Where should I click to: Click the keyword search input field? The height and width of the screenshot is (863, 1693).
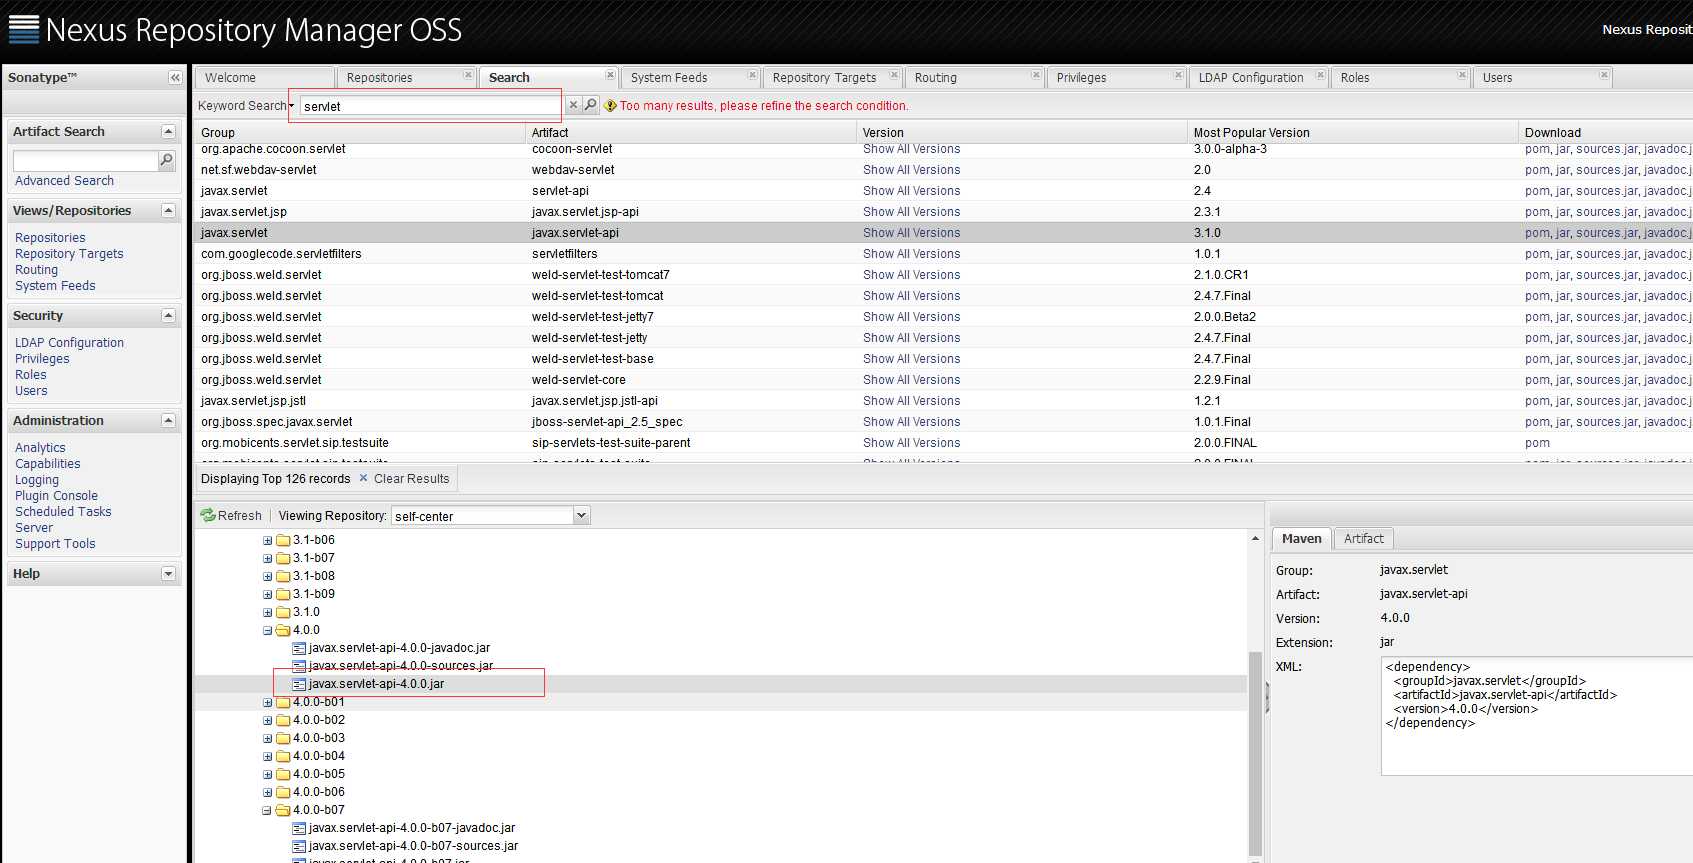click(429, 106)
